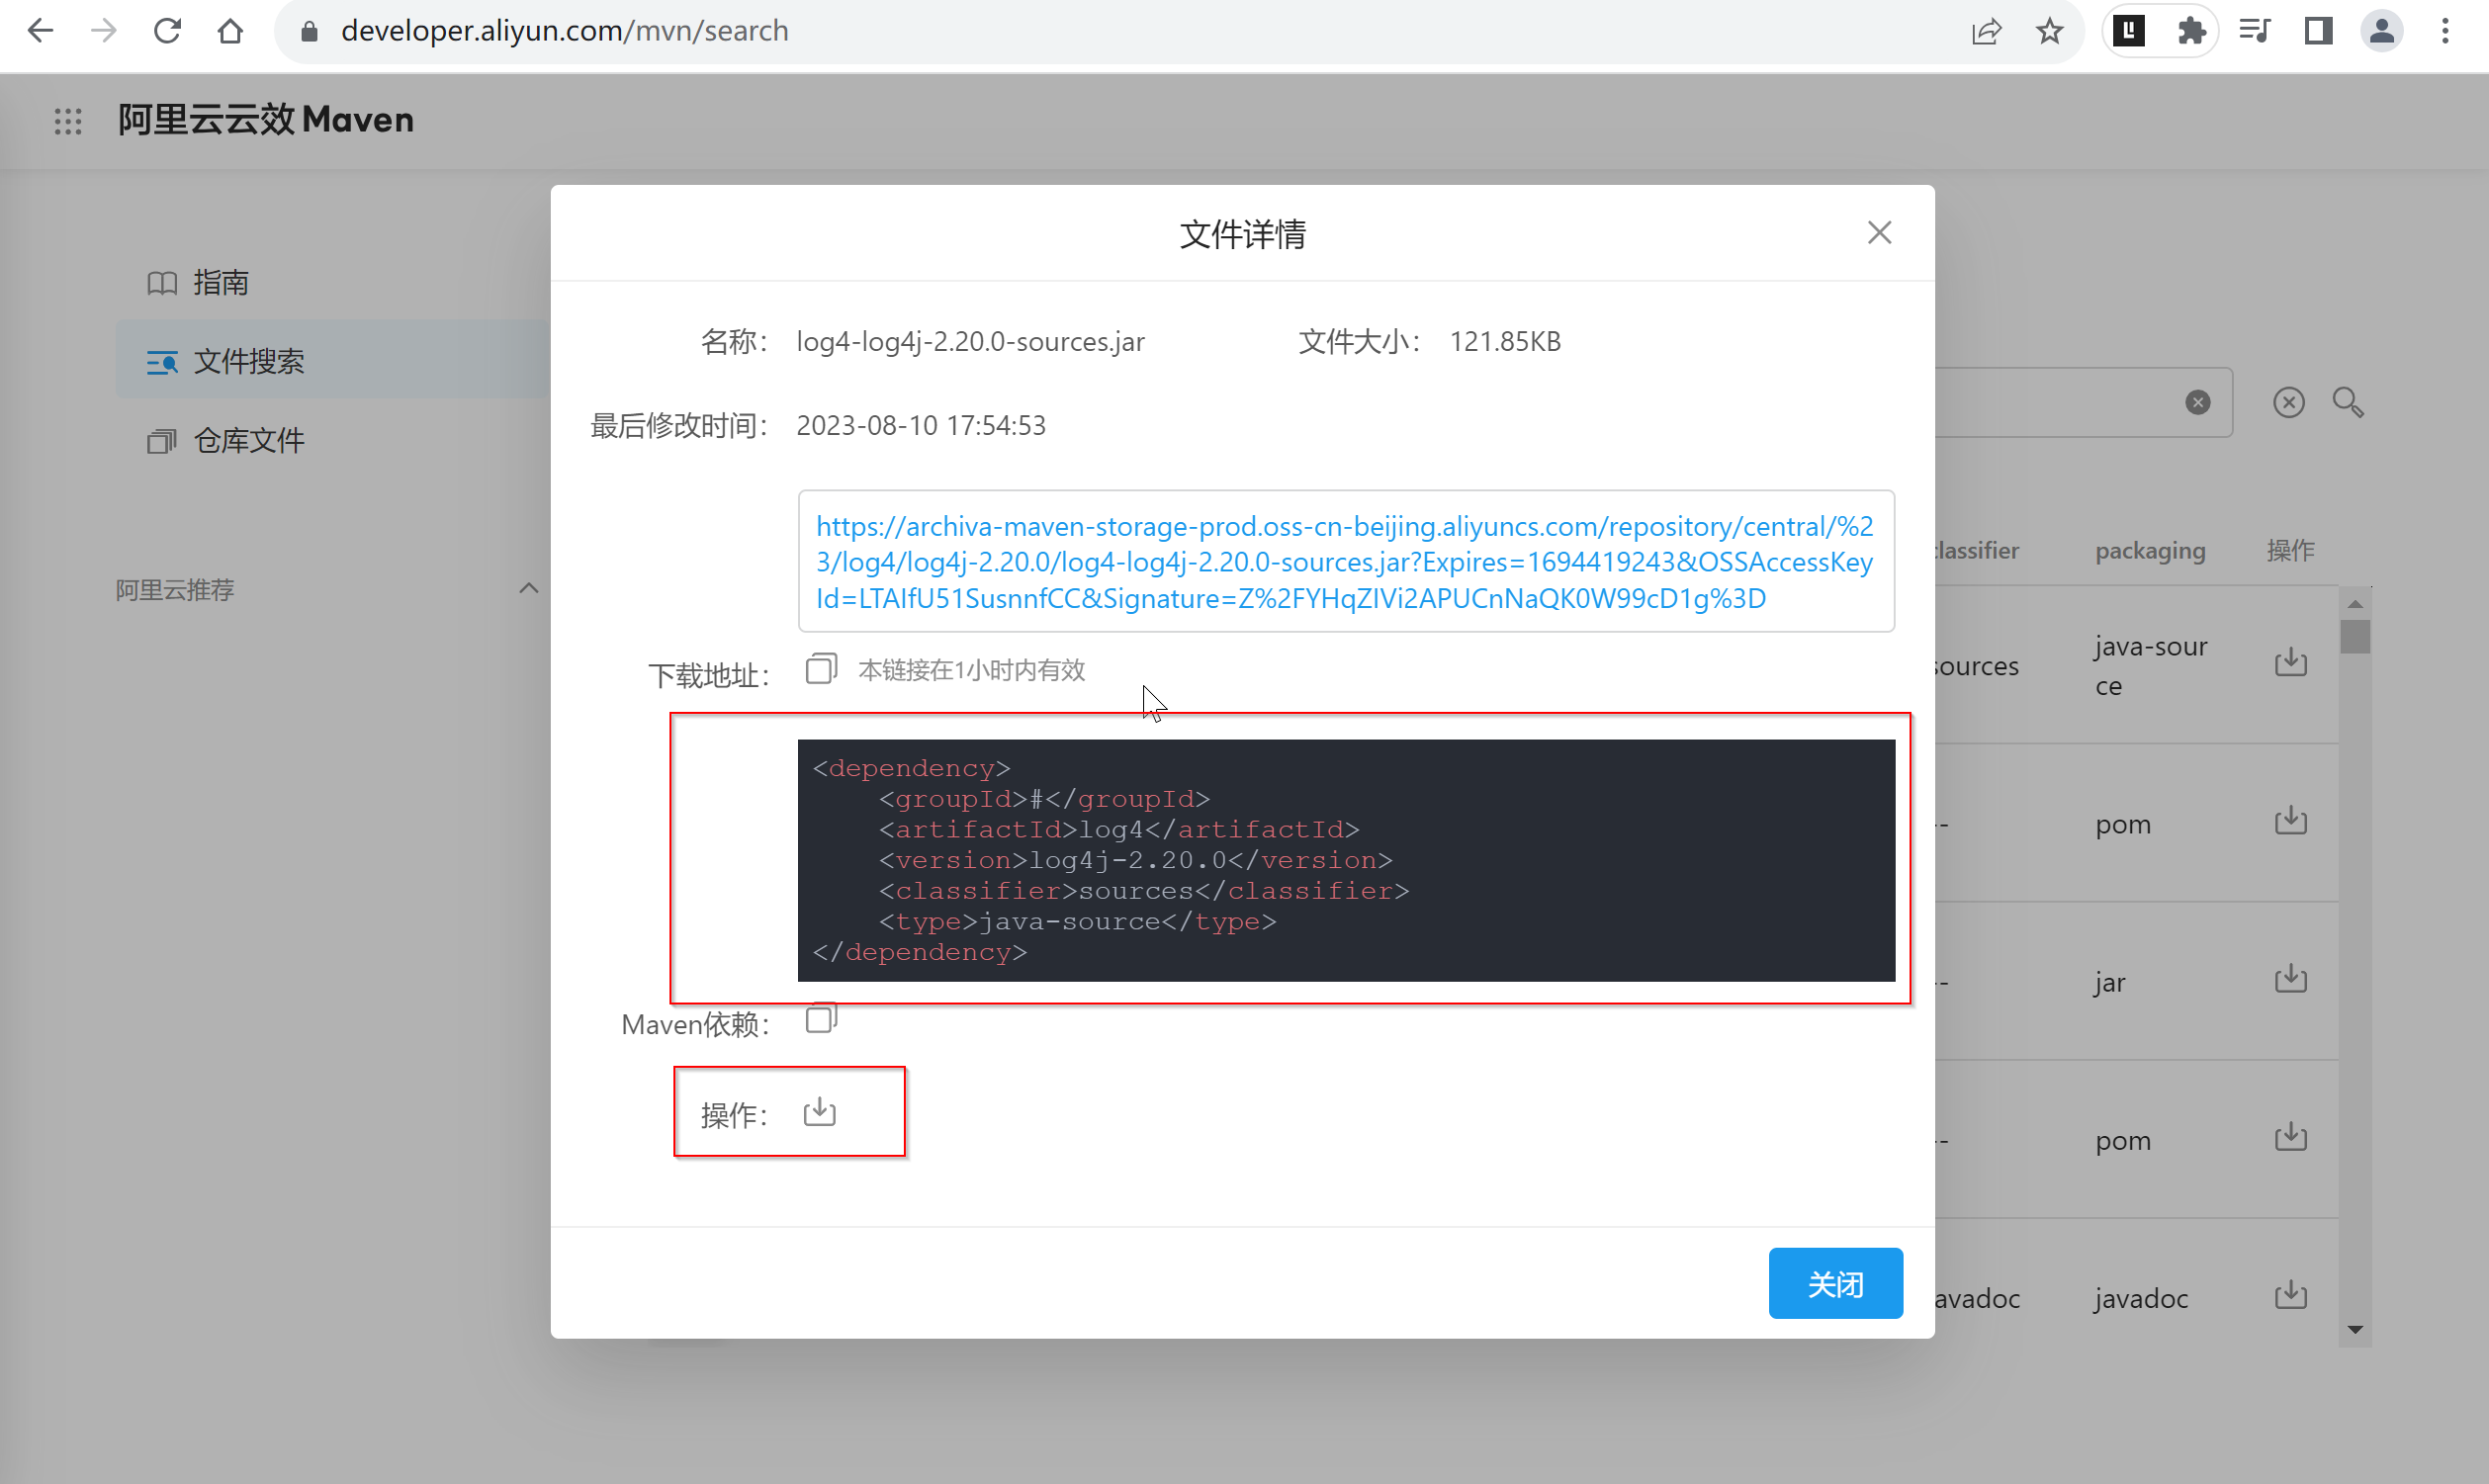Click the 关闭 button to dismiss dialog
Viewport: 2489px width, 1484px height.
pos(1835,1282)
